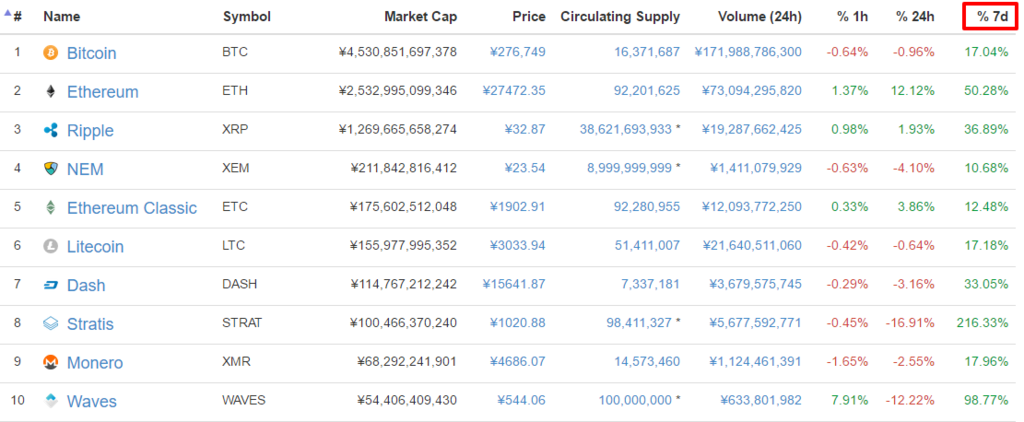The height and width of the screenshot is (422, 1024).
Task: Click Litecoin 24h volume ¥21,640,511,060
Action: [x=752, y=246]
